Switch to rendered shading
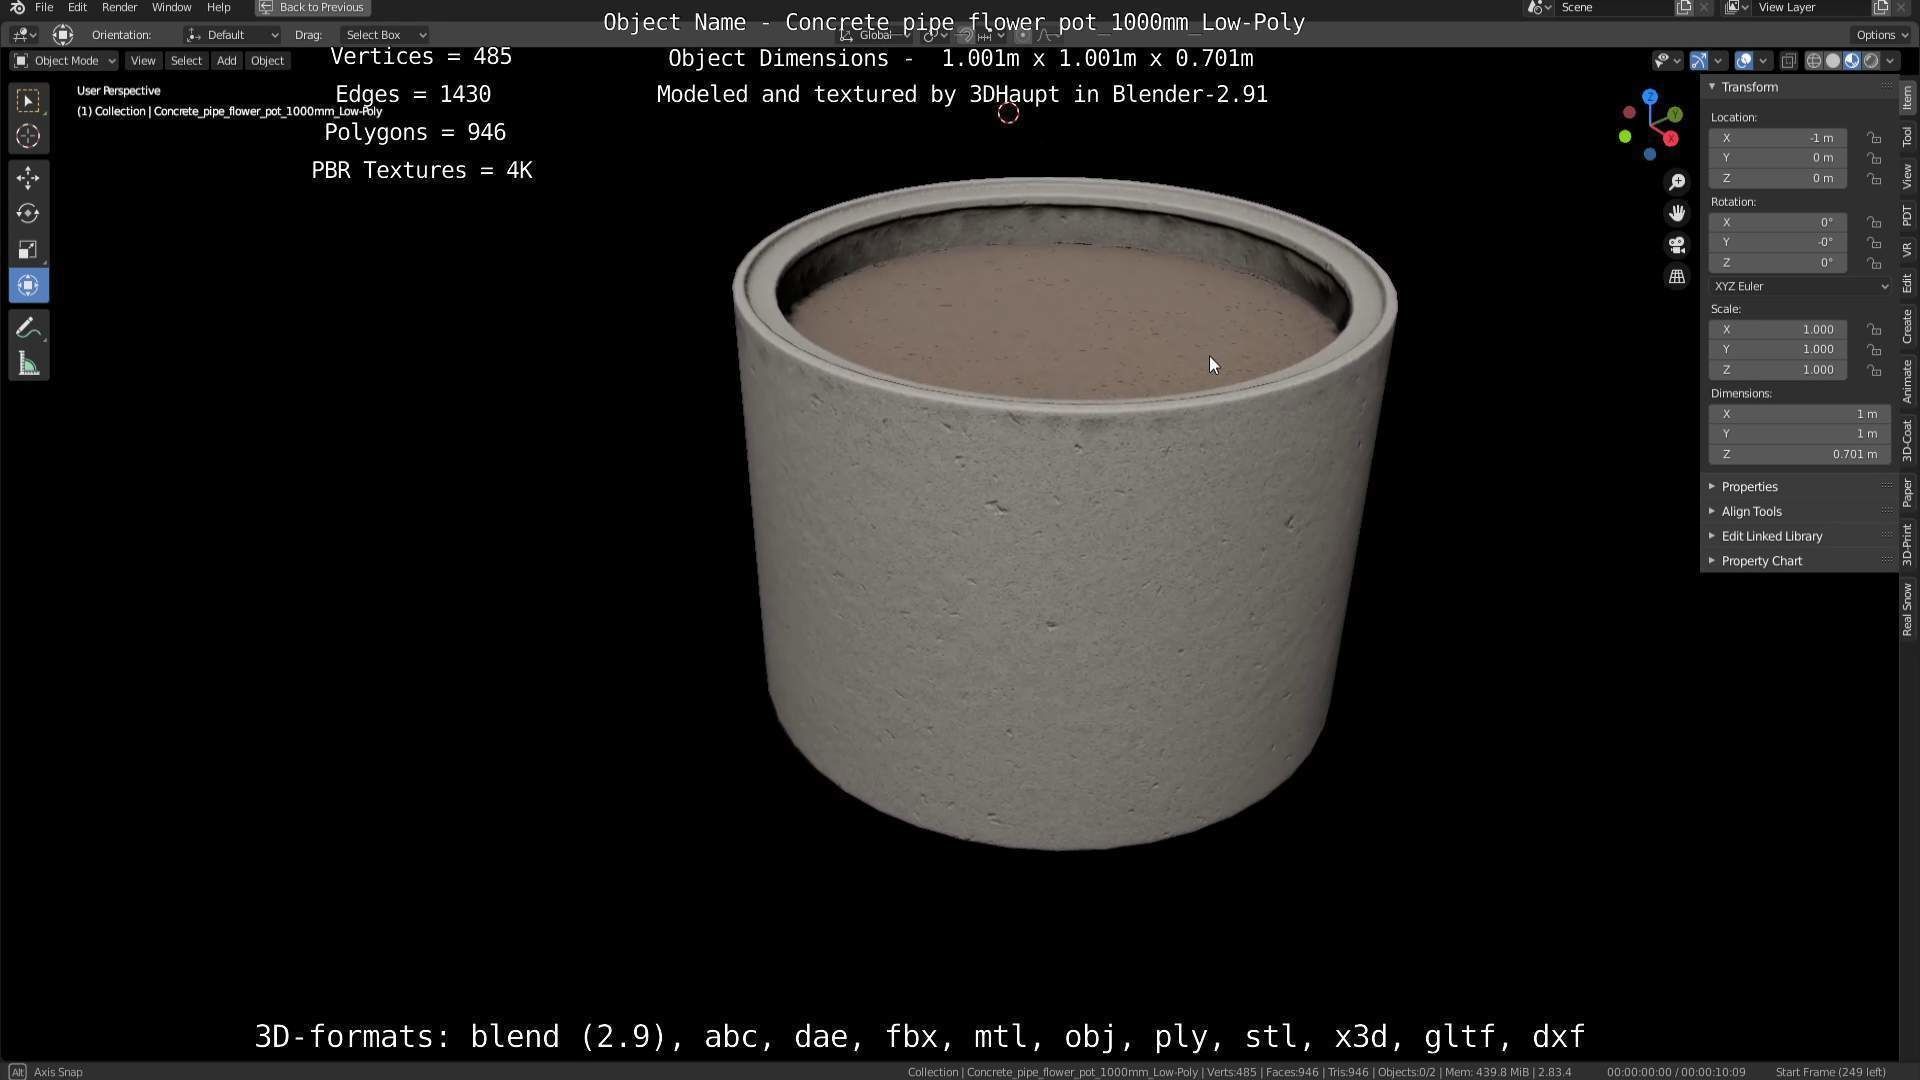 [1871, 61]
